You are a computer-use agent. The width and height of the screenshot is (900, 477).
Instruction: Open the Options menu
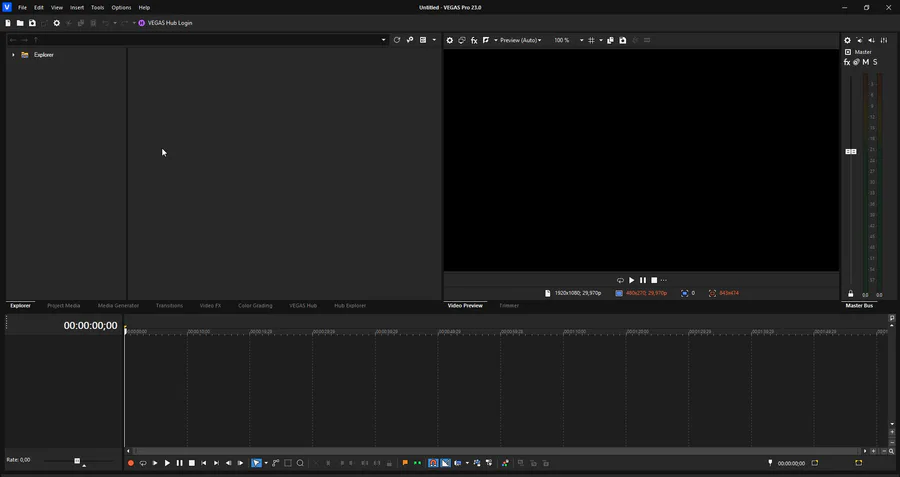(121, 7)
